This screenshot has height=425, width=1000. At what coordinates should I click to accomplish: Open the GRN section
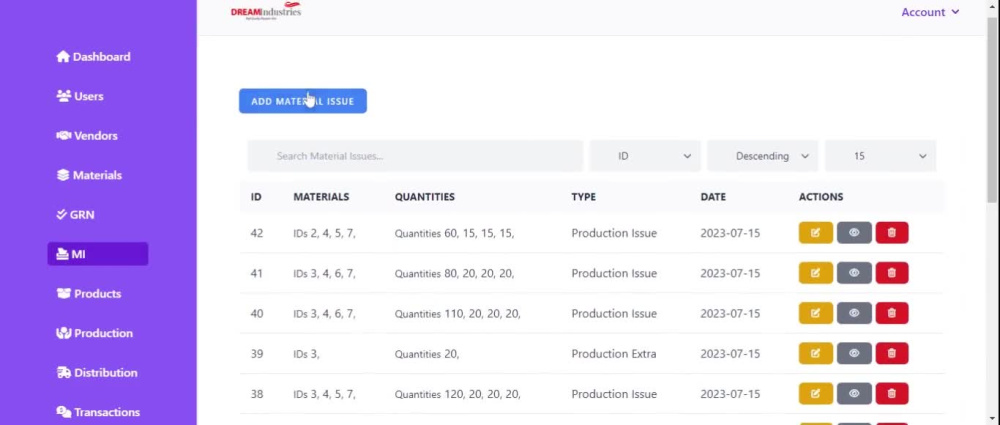click(75, 215)
